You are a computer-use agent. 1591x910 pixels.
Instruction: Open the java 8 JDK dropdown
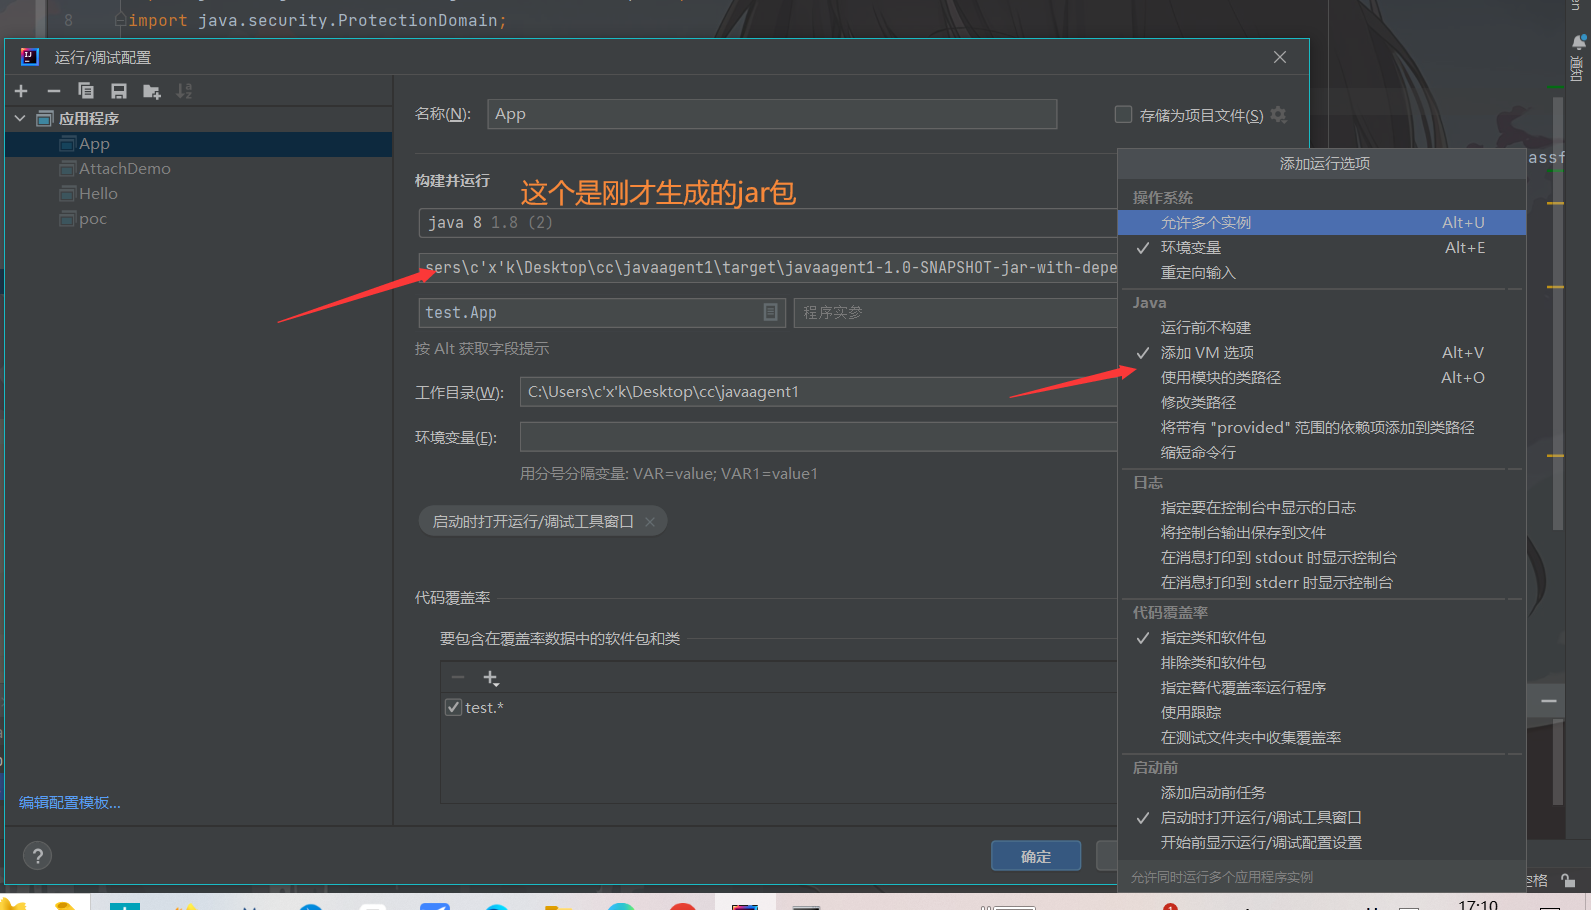tap(767, 222)
